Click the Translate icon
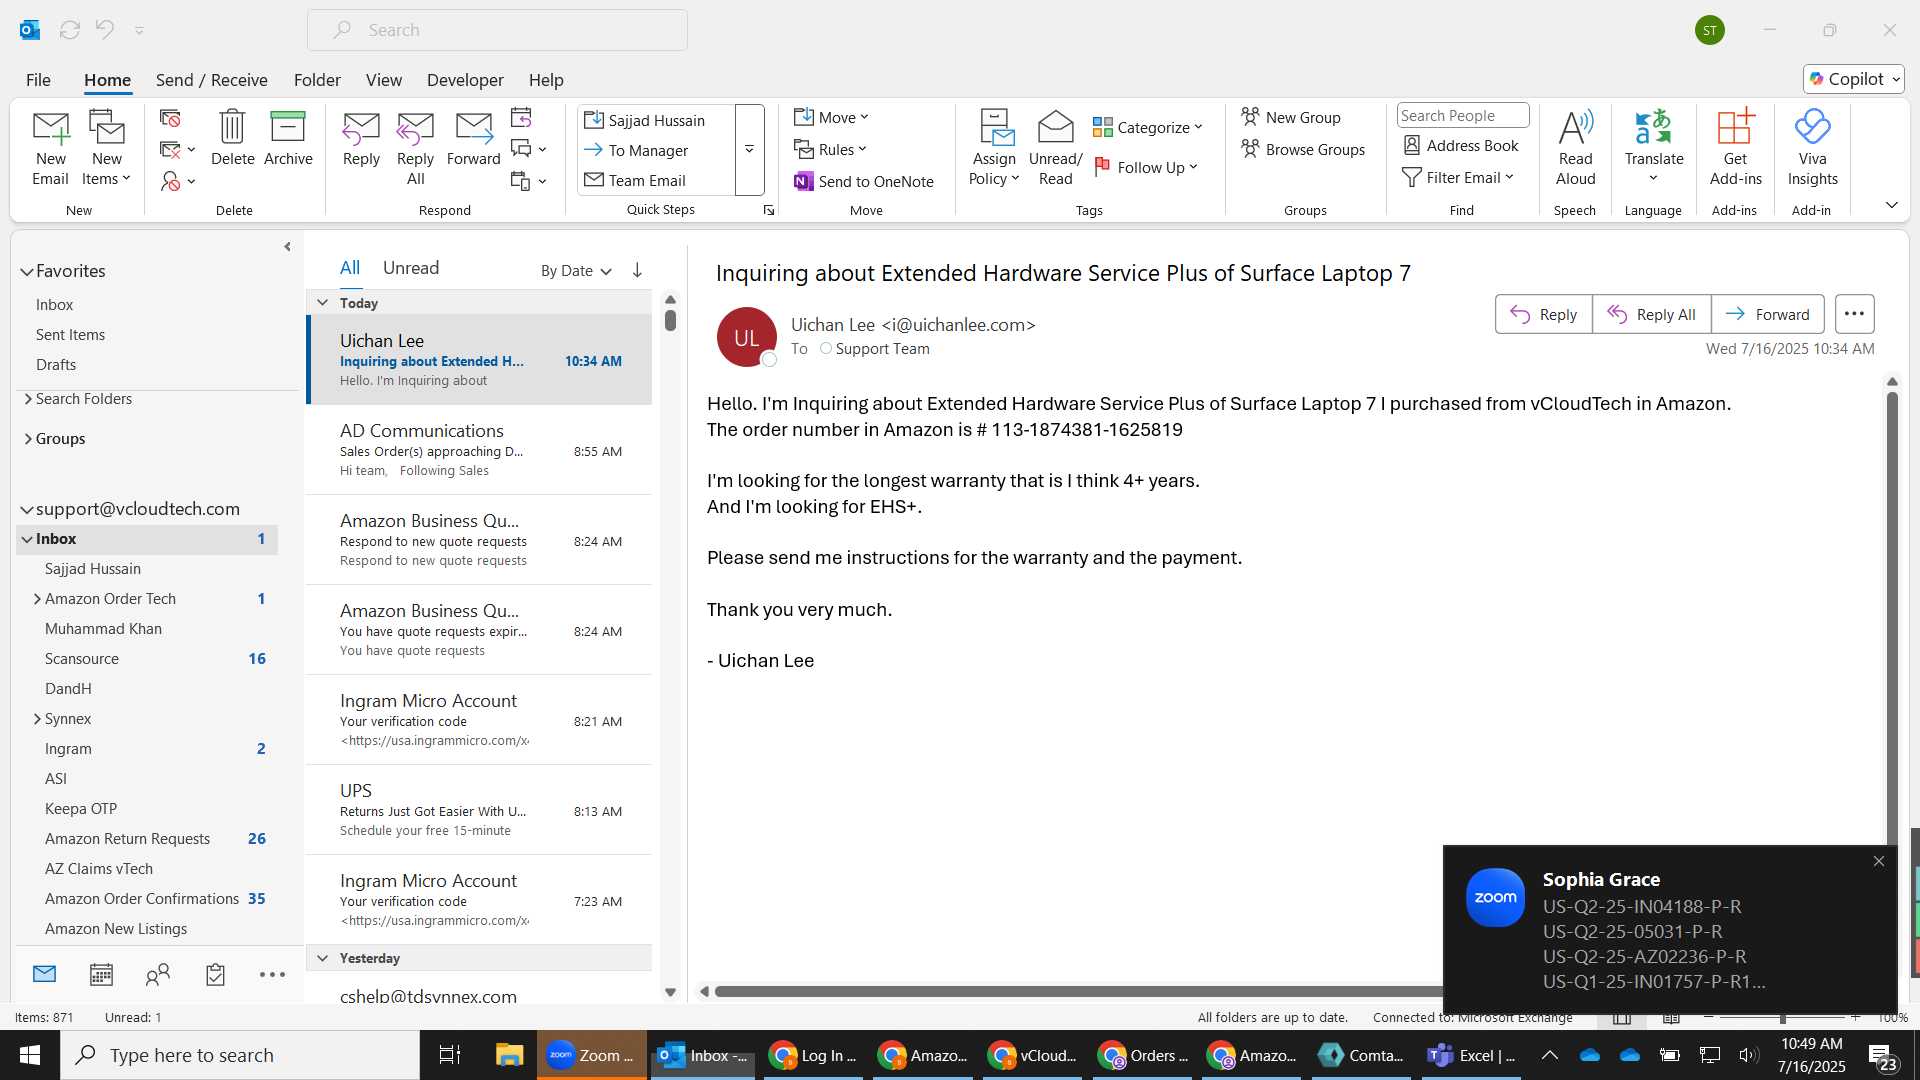 [1653, 127]
